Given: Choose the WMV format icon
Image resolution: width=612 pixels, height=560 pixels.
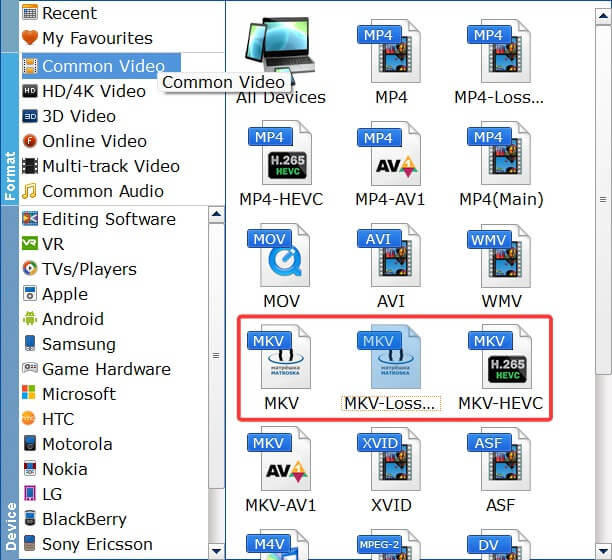Looking at the screenshot, I should point(500,255).
